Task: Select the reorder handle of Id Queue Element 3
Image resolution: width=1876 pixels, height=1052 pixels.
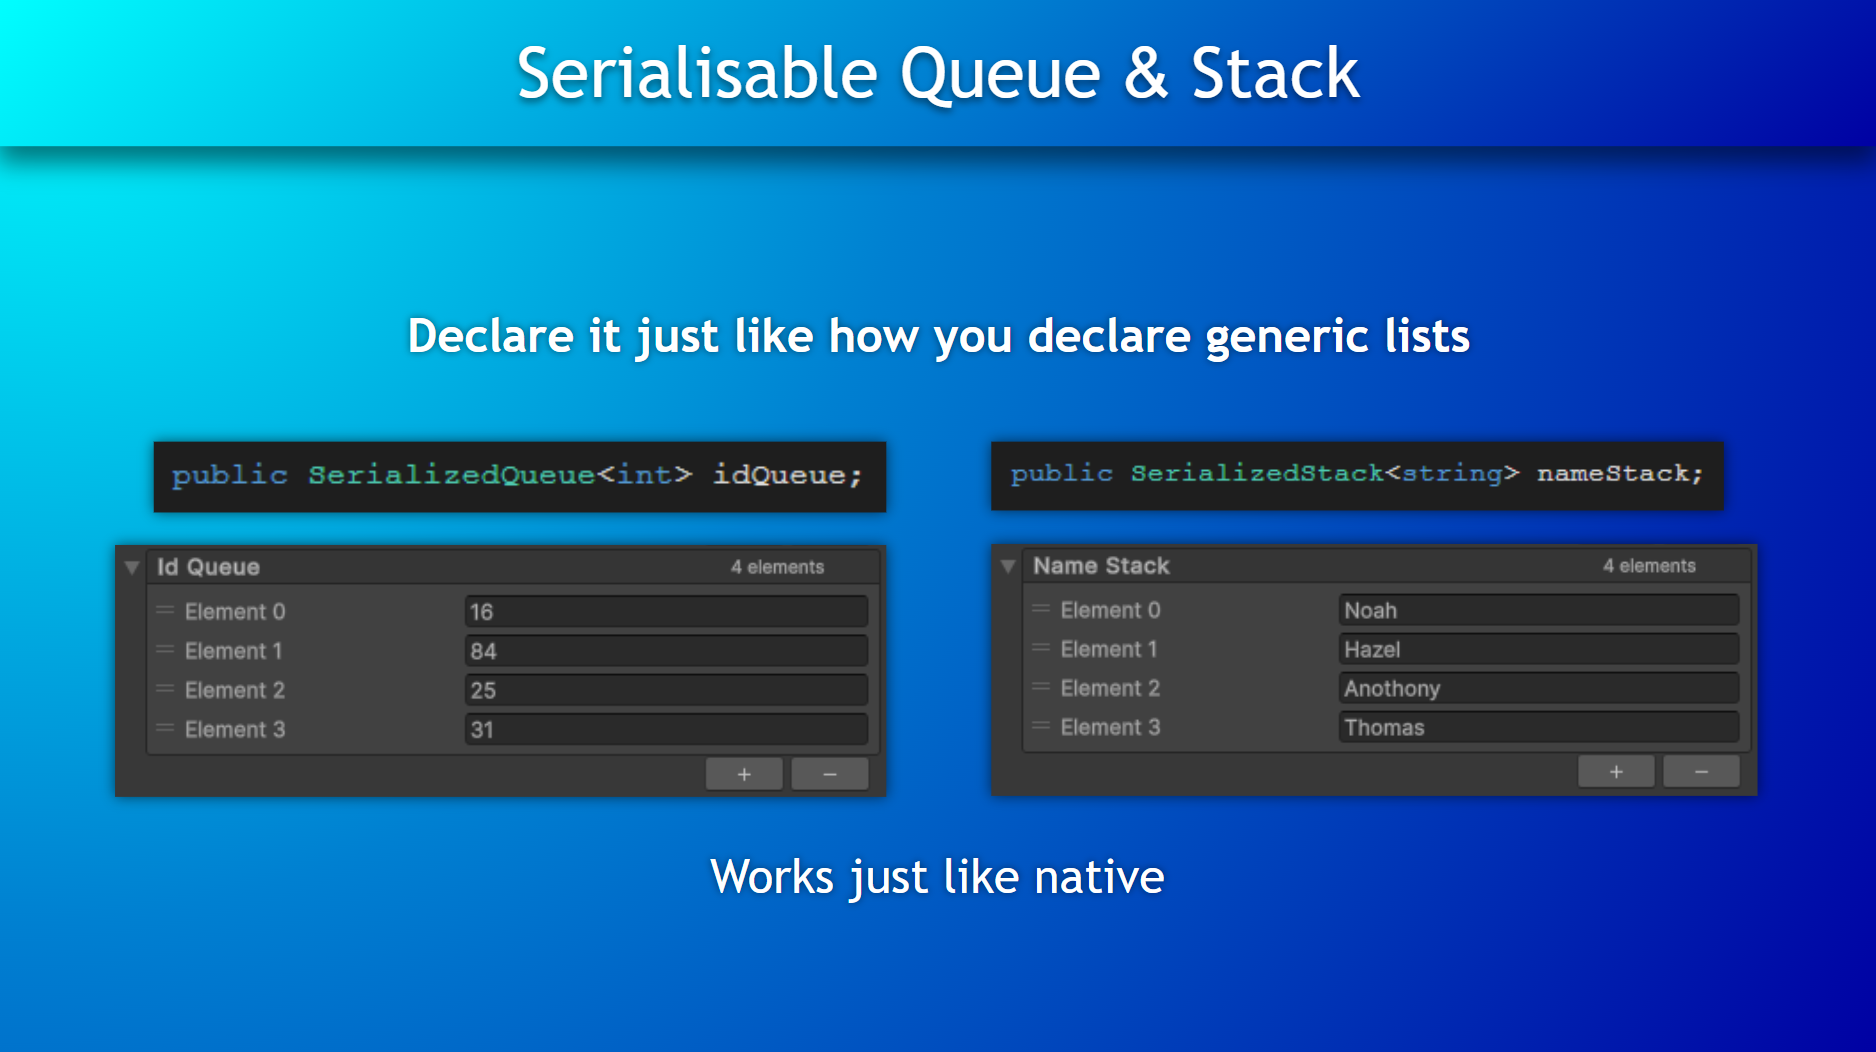Action: pyautogui.click(x=165, y=728)
